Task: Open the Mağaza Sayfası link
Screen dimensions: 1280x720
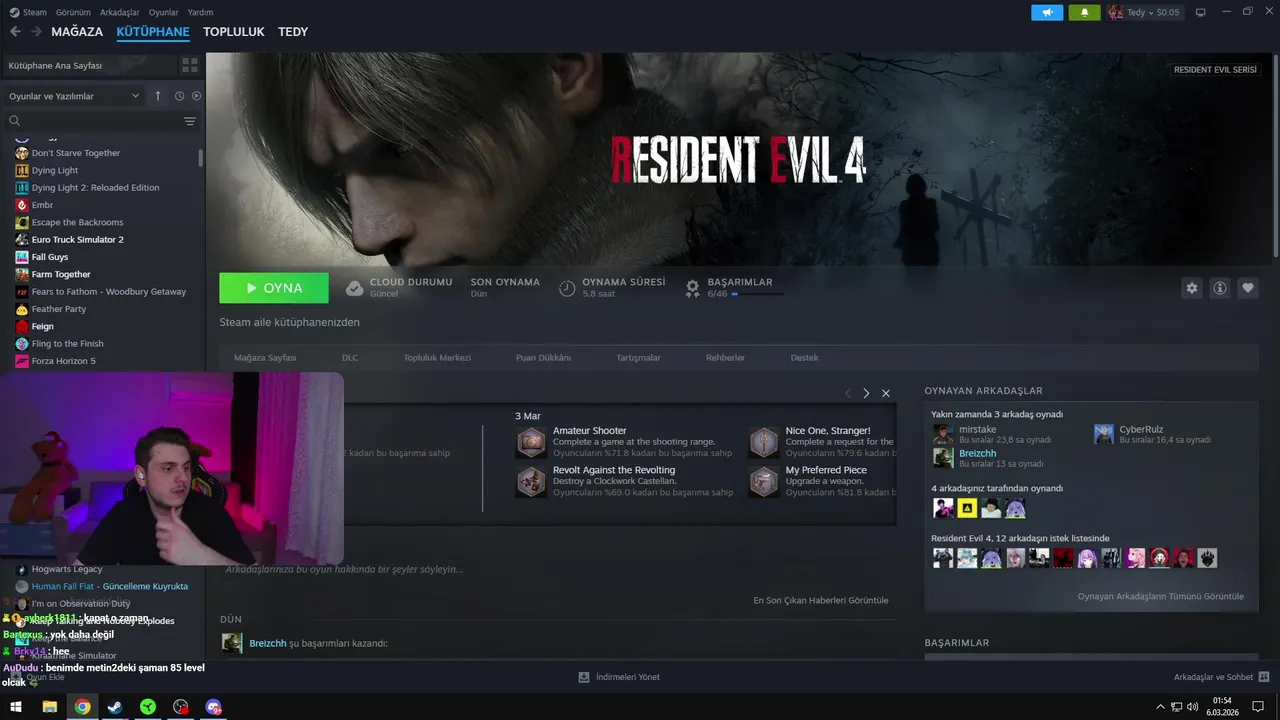Action: tap(265, 358)
